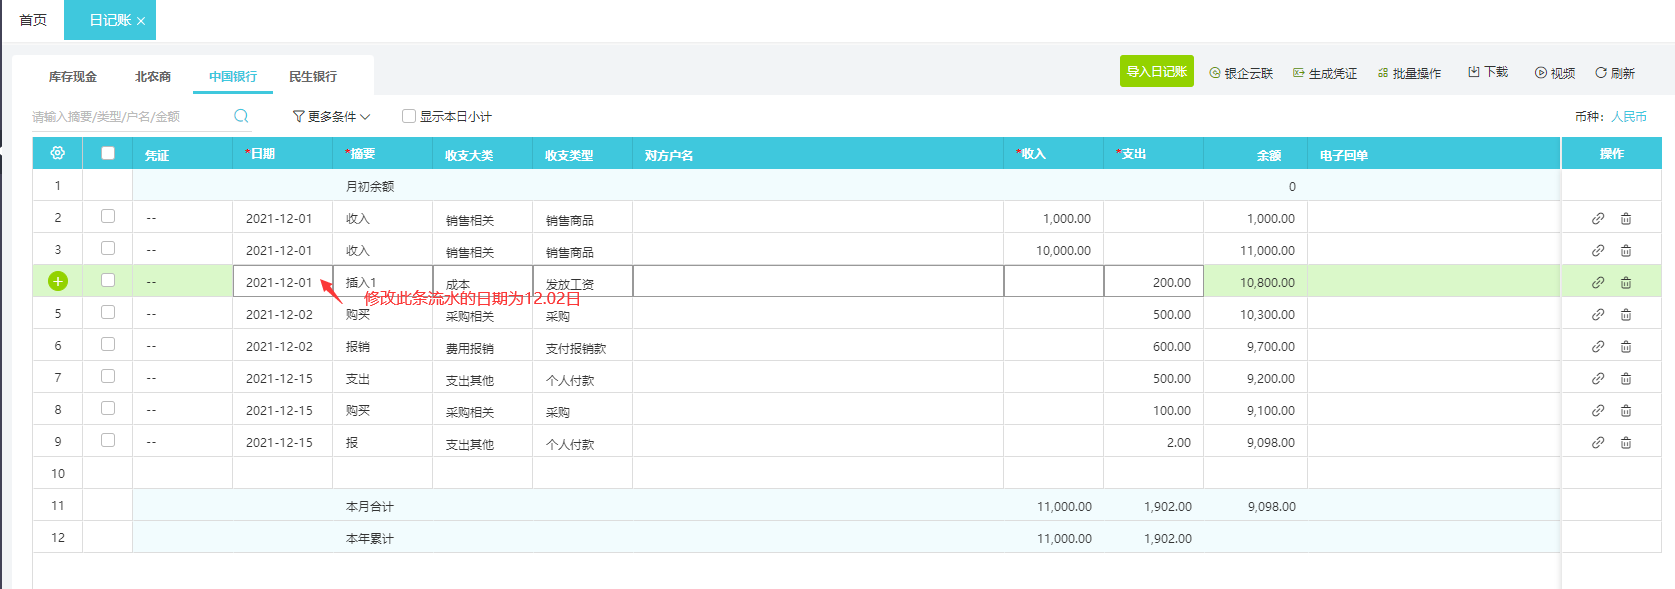Click date cell 2021-12-01 in 插入1 row

tap(283, 282)
